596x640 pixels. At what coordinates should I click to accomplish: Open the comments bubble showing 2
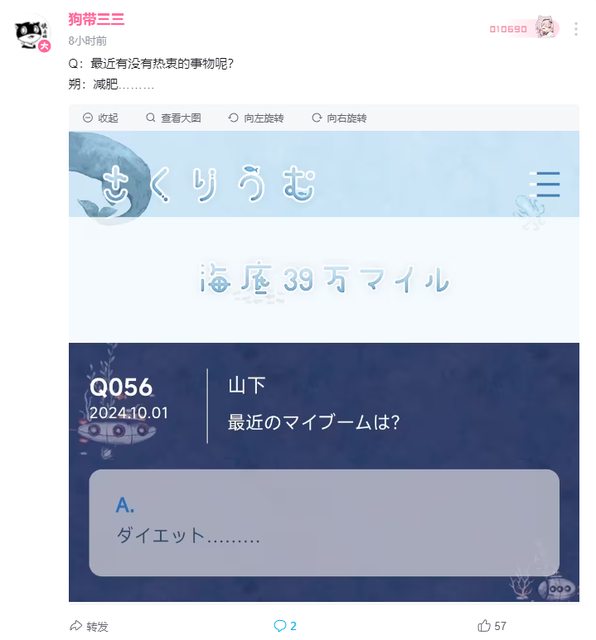coord(285,626)
